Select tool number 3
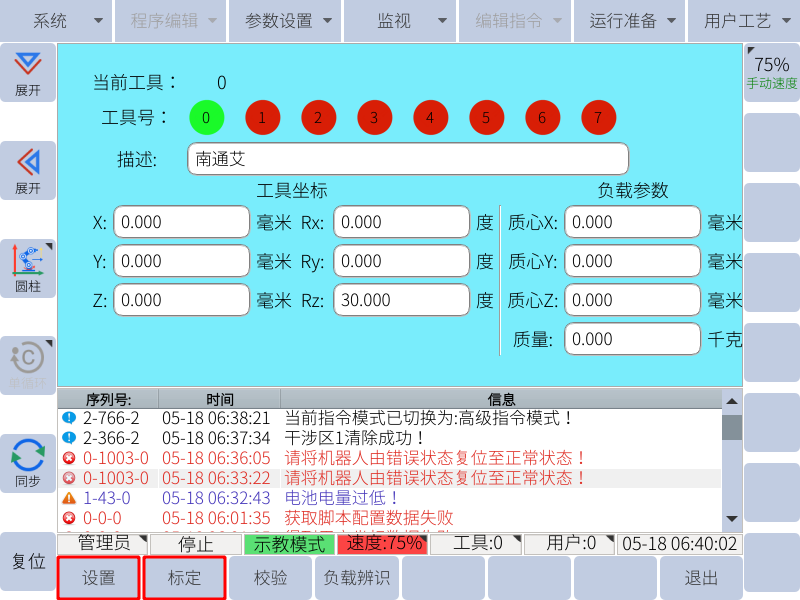This screenshot has height=600, width=800. pos(374,117)
